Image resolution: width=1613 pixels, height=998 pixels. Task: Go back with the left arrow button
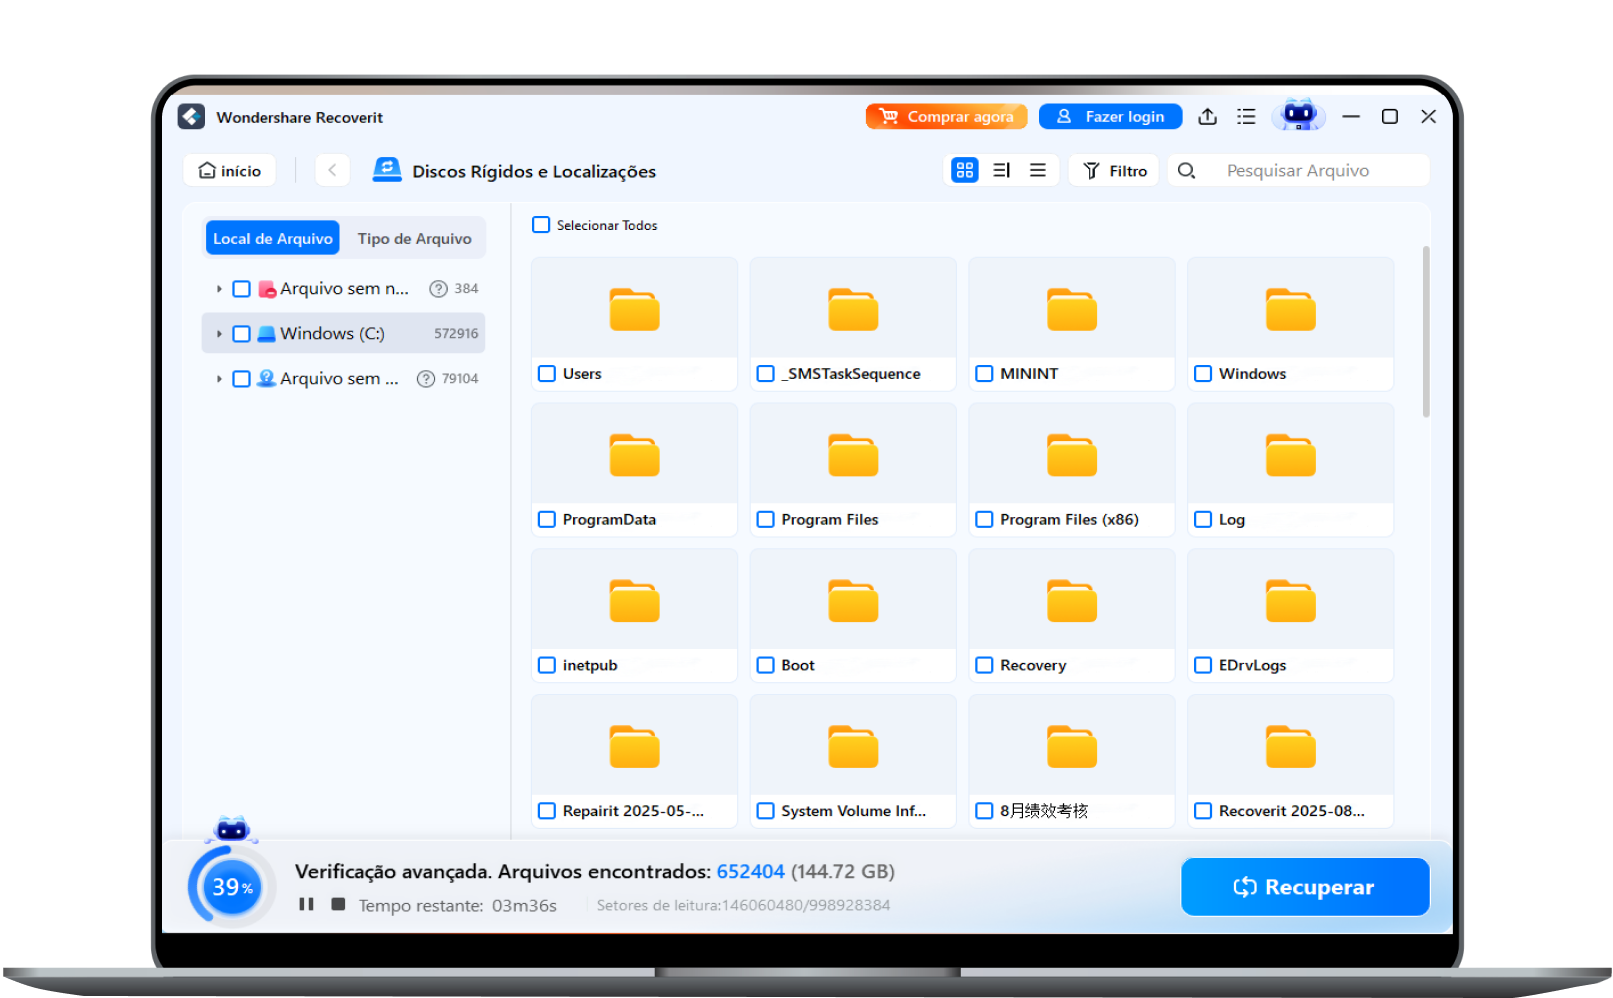332,171
